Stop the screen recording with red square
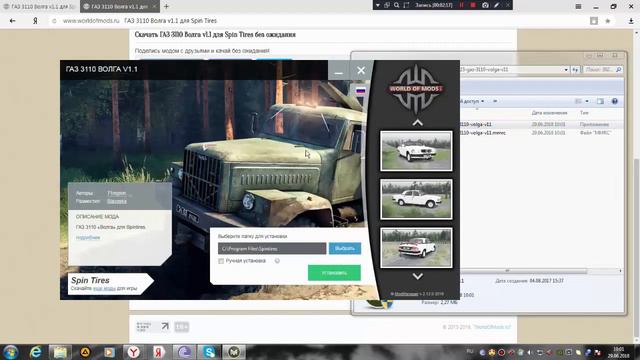This screenshot has width=640, height=360. 473,5
